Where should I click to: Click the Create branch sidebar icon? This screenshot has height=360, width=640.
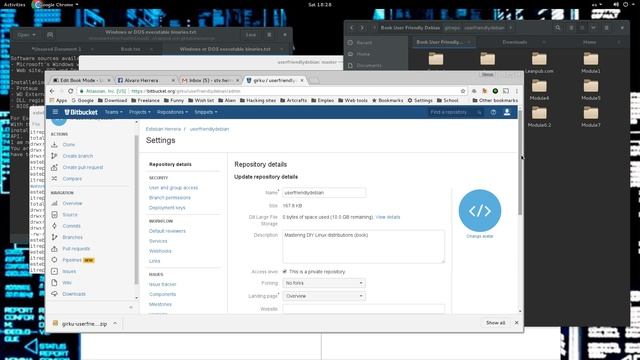click(54, 156)
